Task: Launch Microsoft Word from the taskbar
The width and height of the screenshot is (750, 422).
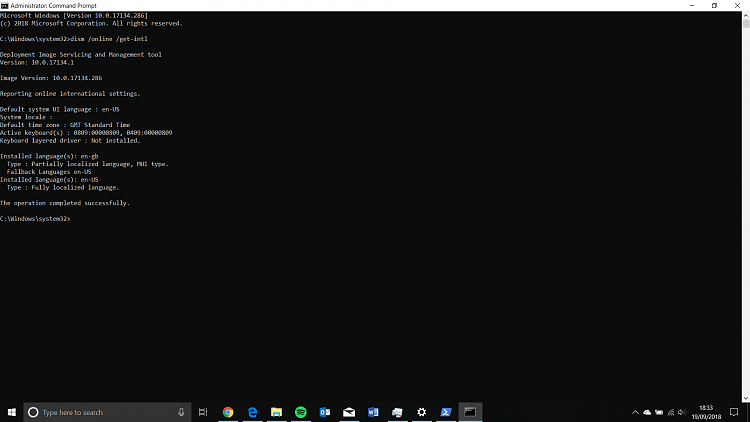Action: coord(373,412)
